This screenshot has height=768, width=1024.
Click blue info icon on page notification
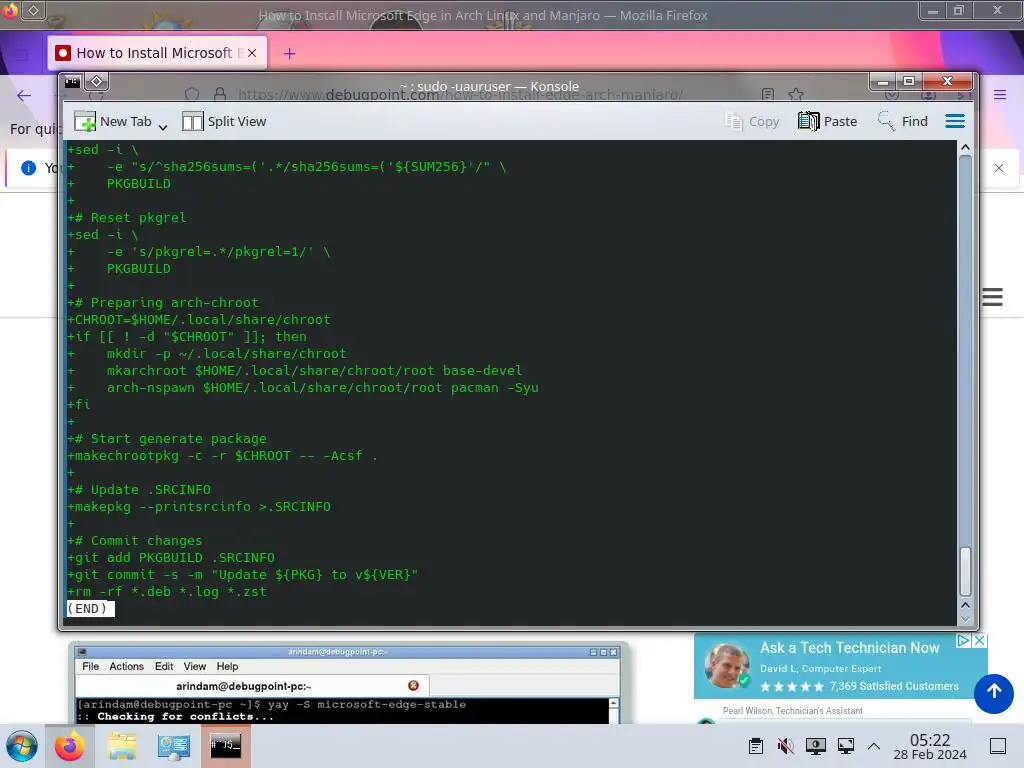tap(28, 168)
